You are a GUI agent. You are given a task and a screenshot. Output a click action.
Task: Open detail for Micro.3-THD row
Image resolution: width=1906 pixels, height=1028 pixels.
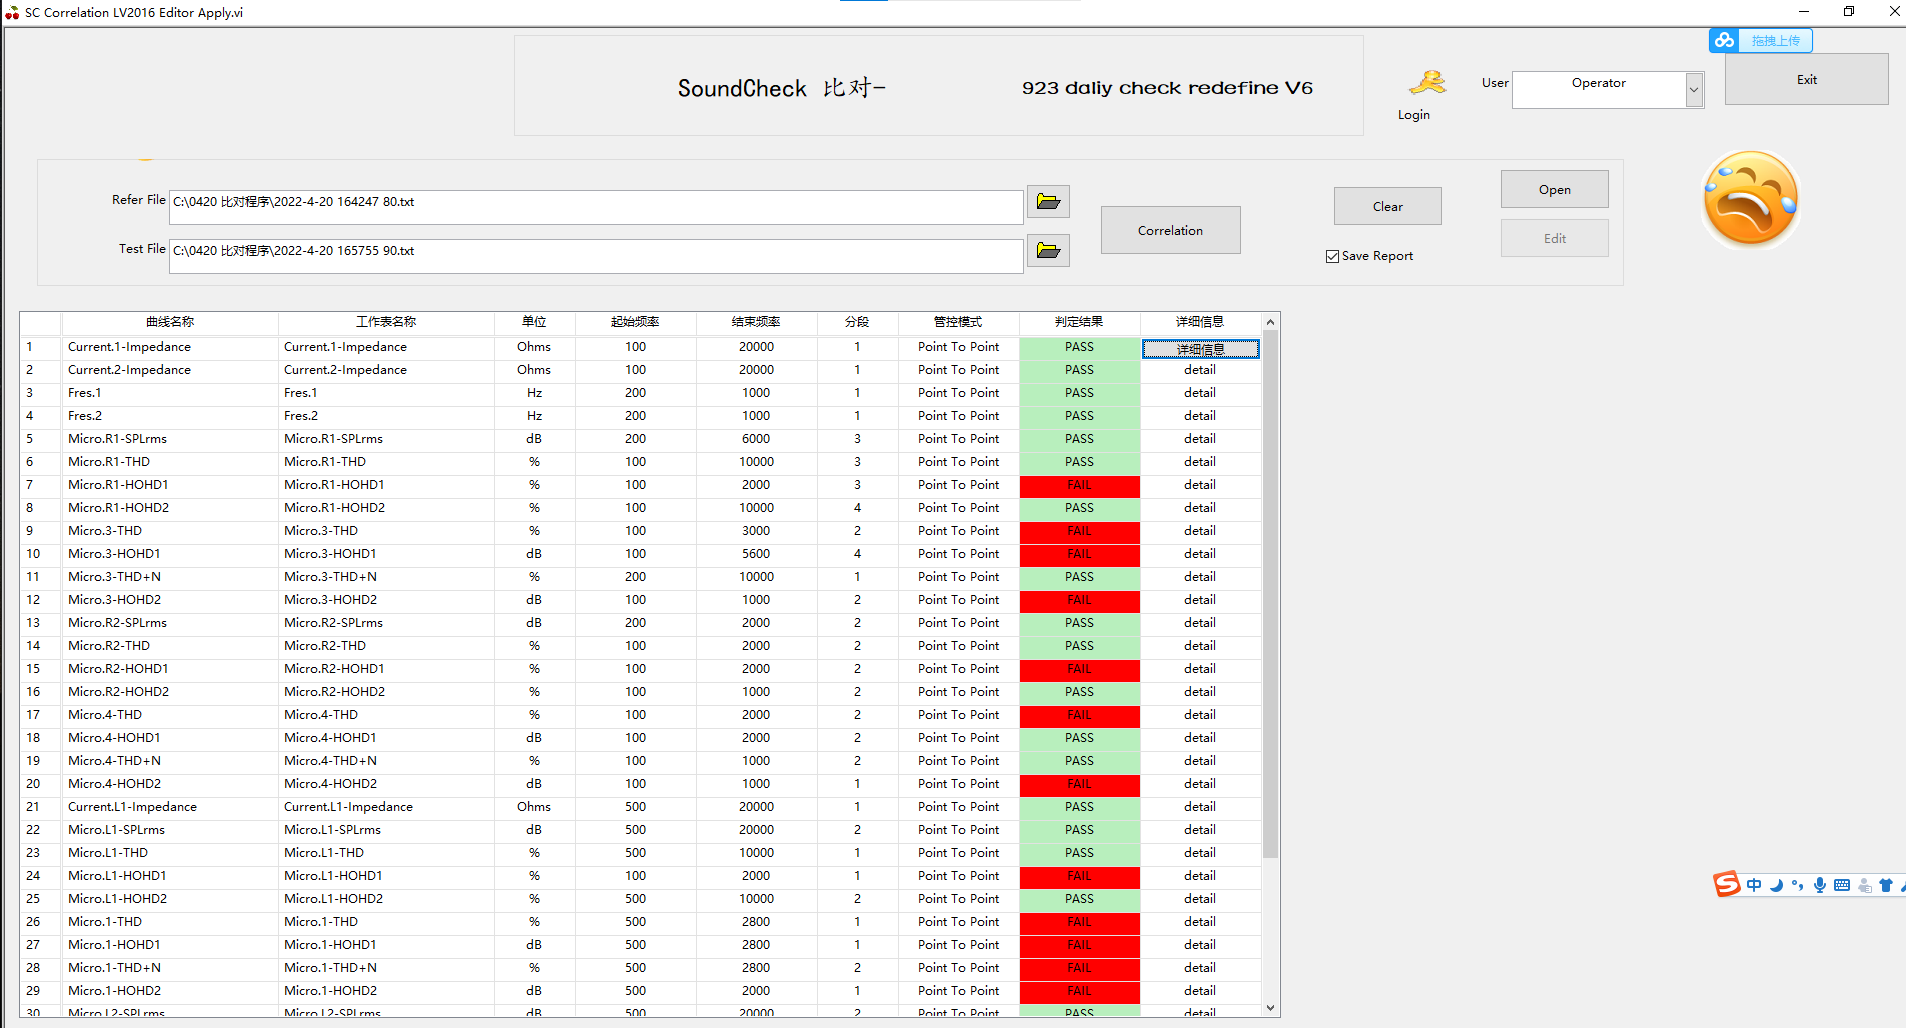pos(1200,531)
